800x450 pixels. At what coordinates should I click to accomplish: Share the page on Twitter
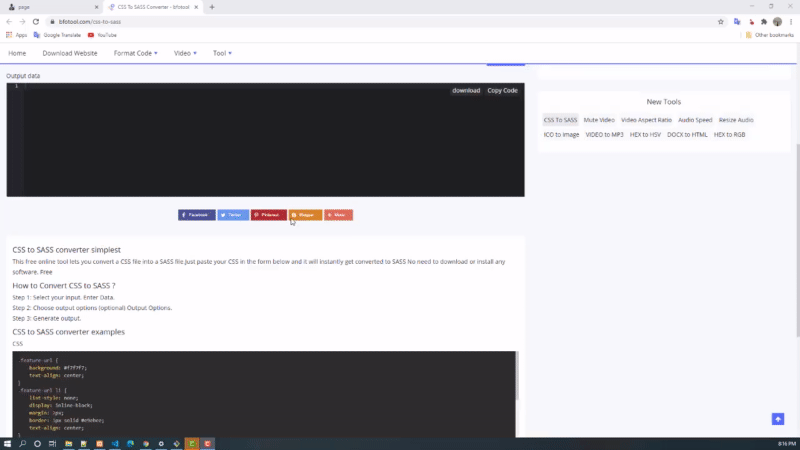[x=233, y=215]
